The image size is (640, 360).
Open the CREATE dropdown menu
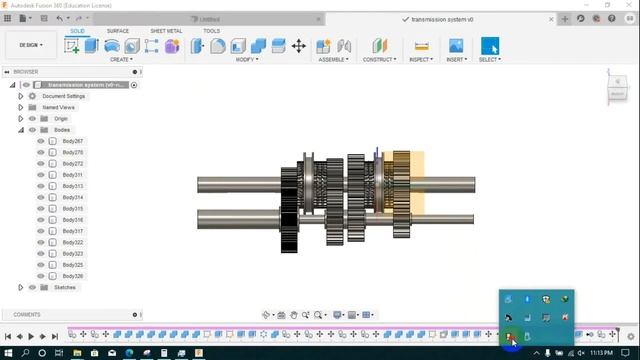point(121,60)
